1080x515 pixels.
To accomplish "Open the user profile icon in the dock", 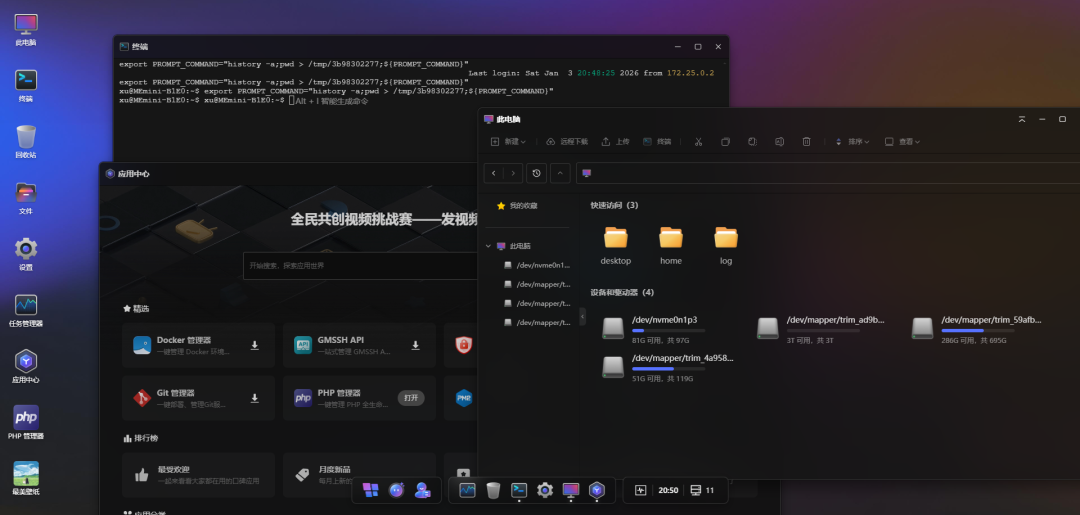I will coord(423,490).
